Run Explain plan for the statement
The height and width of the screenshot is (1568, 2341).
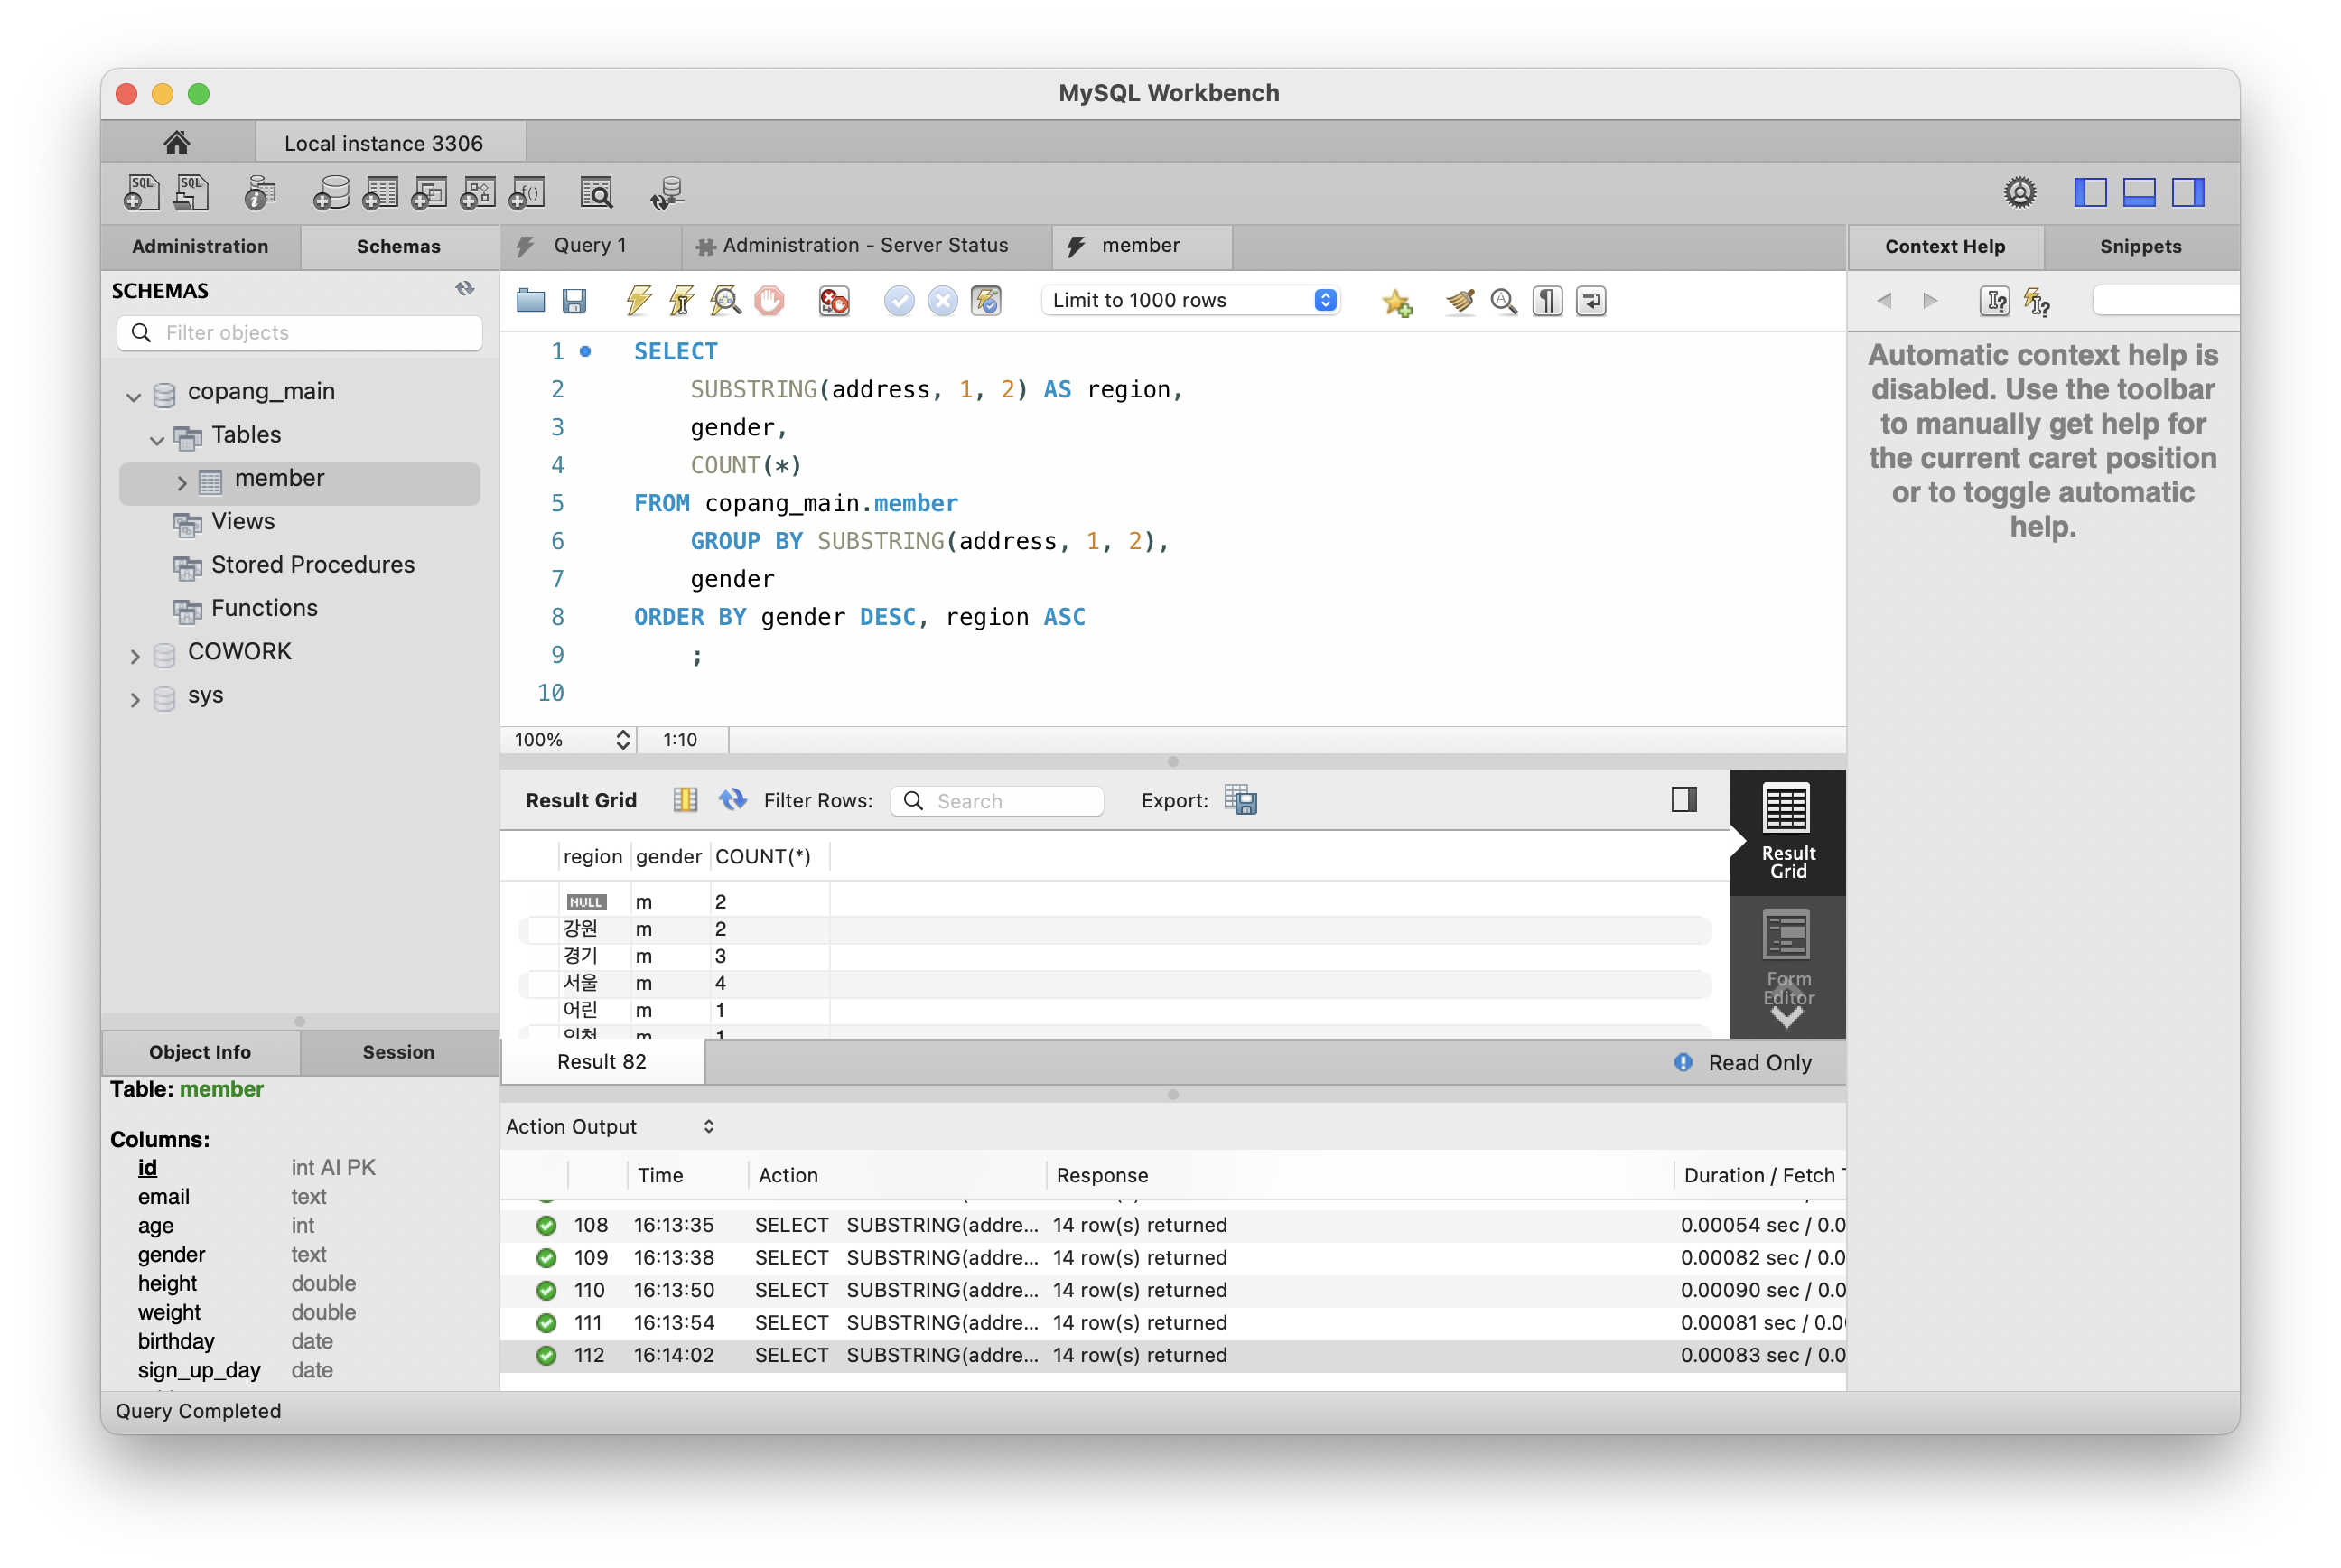(726, 300)
